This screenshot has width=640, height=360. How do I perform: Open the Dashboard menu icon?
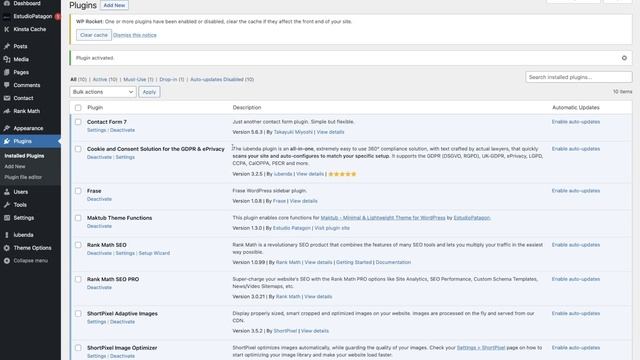point(7,3)
